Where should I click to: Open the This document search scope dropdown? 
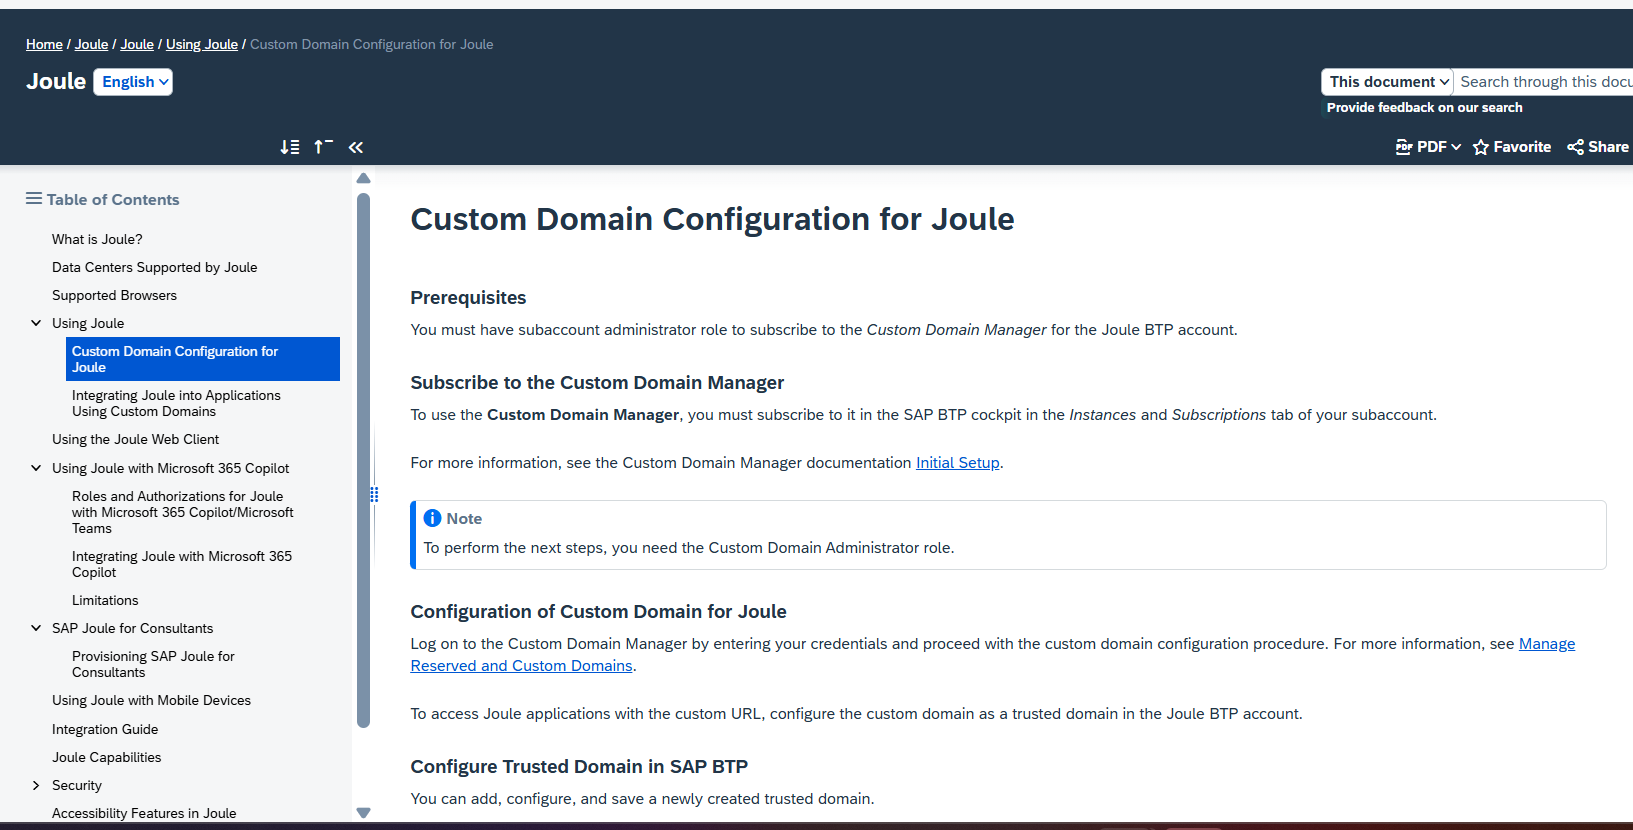(x=1388, y=82)
